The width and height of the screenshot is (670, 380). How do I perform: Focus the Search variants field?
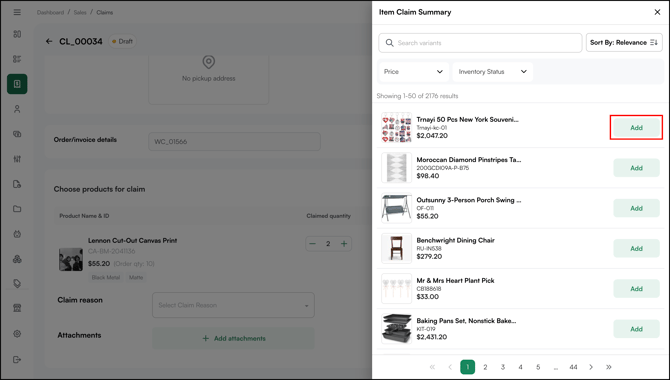[480, 43]
